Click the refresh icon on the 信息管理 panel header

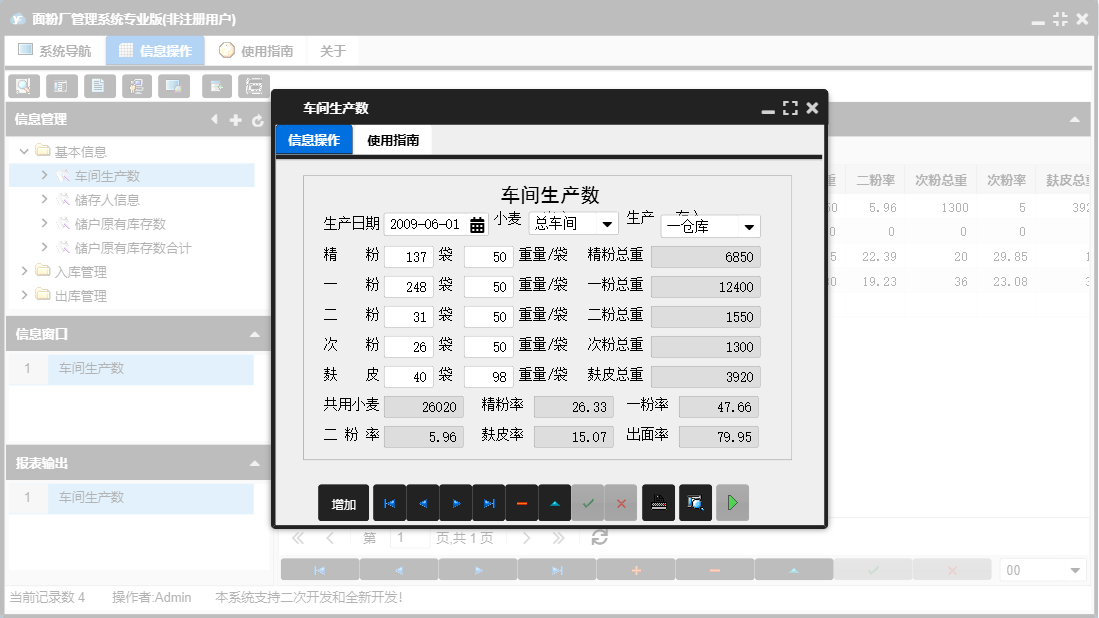pyautogui.click(x=258, y=119)
